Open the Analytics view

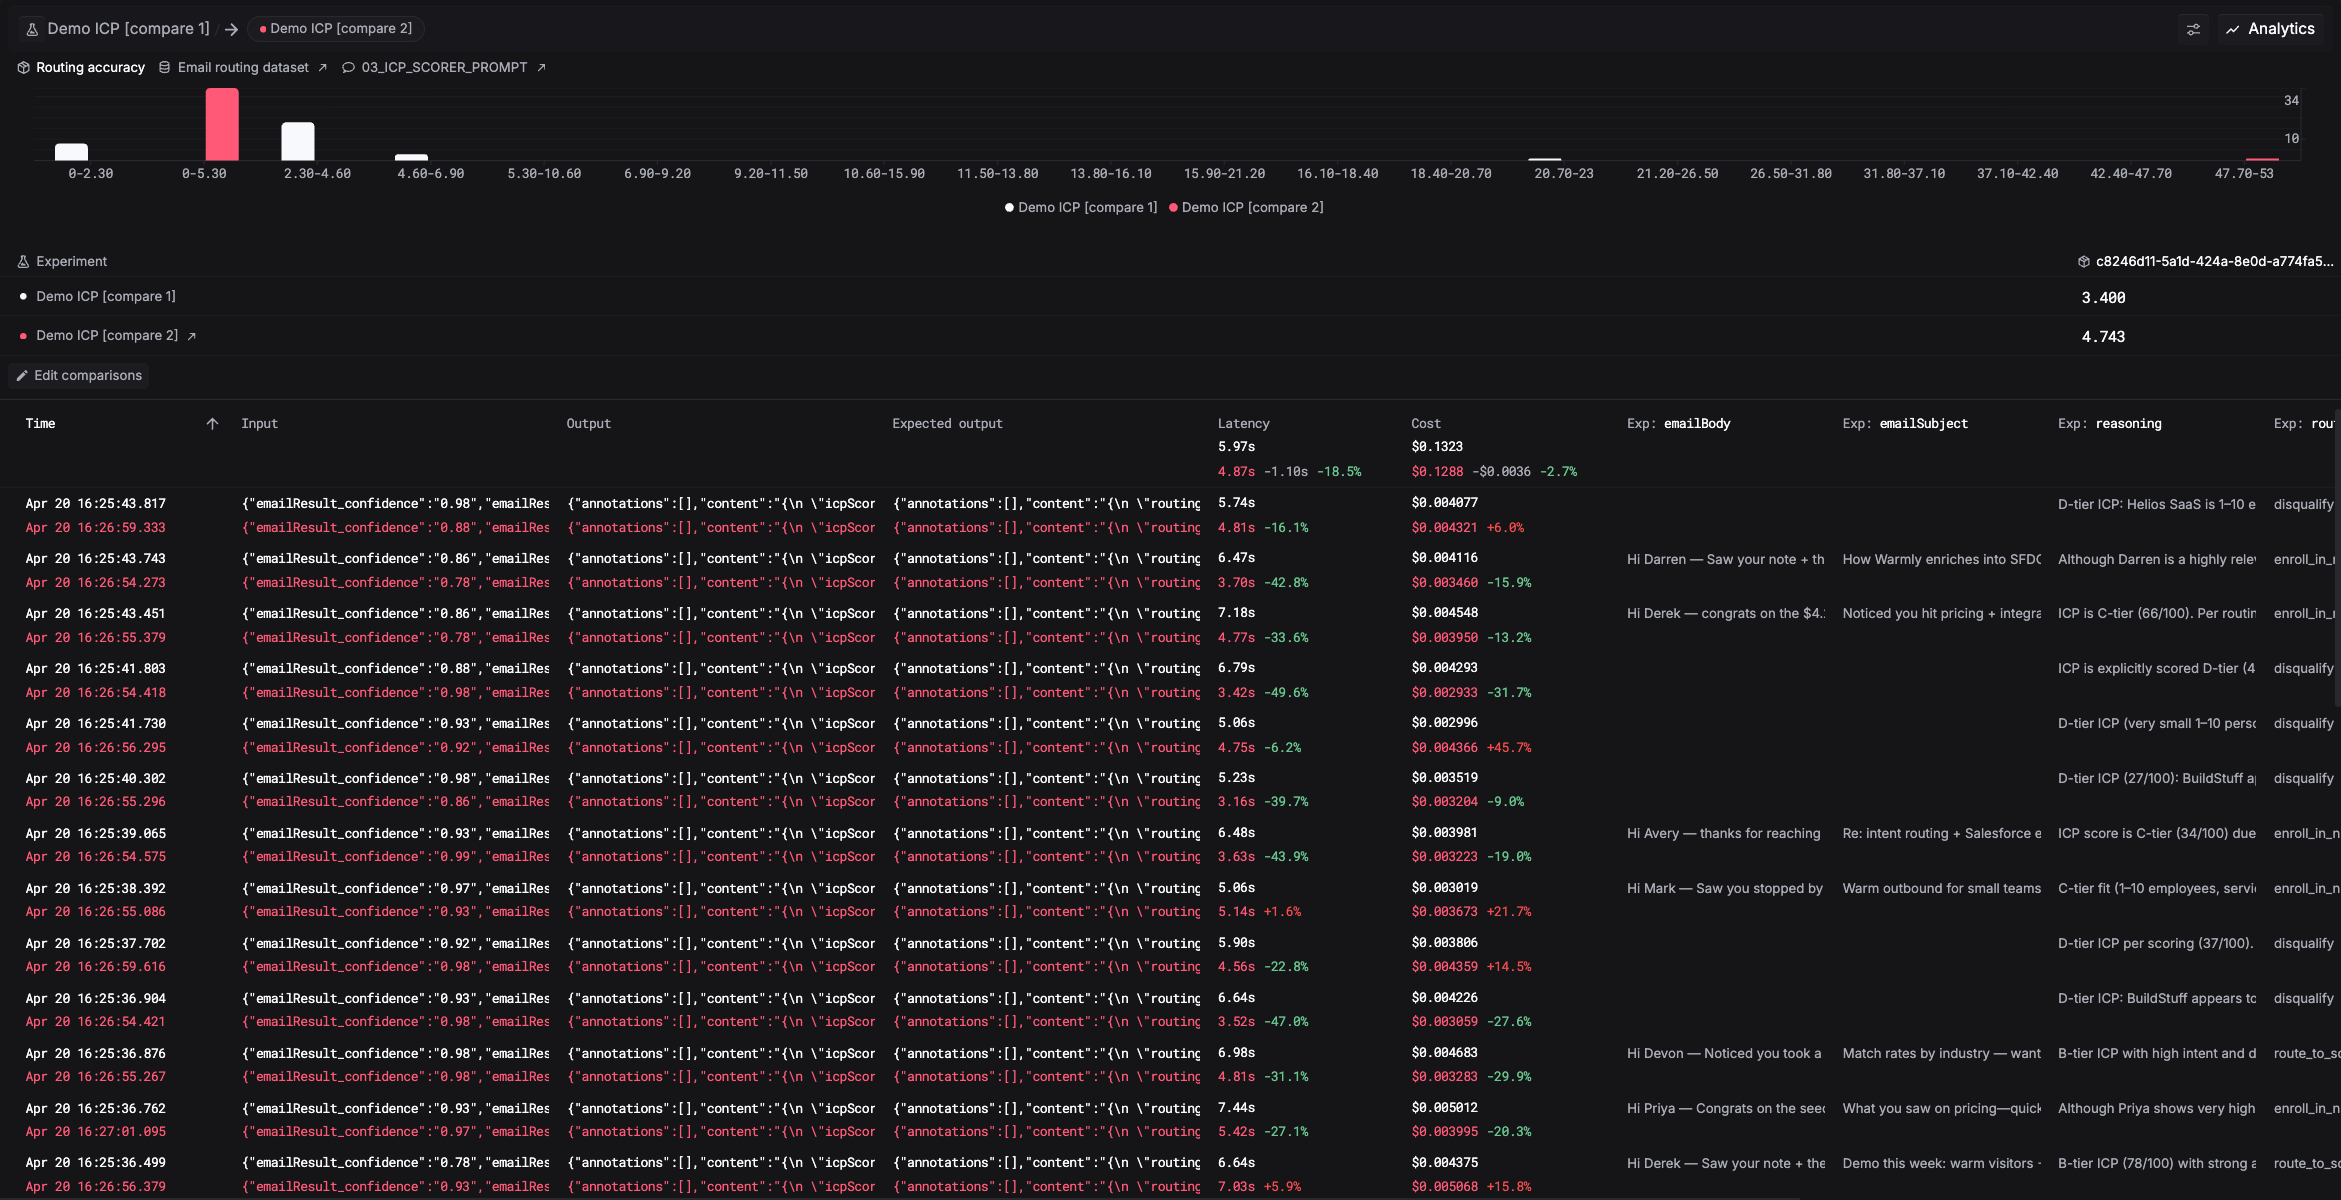click(2271, 29)
